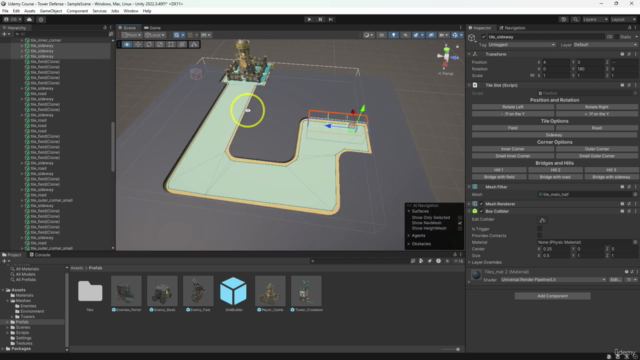Click the Inner Corner button

[513, 149]
